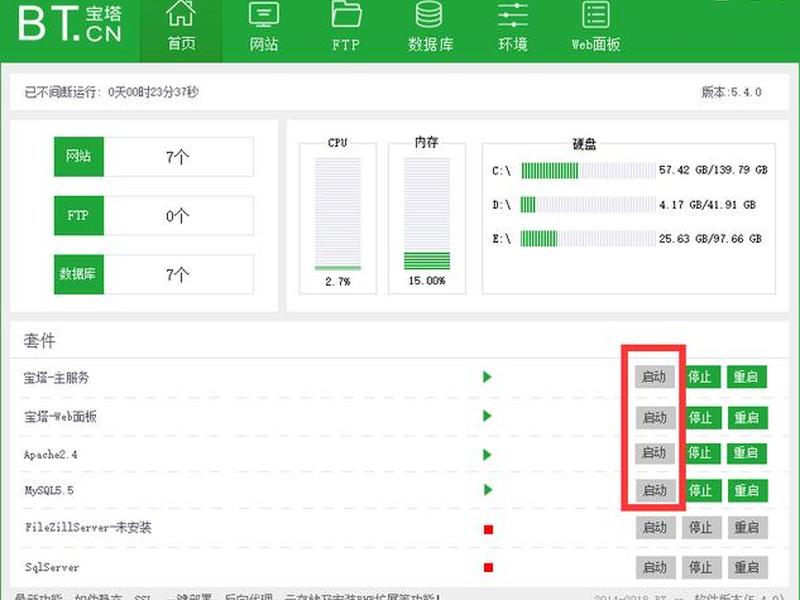Click running status icon of Apache2.4
Screen dimensions: 800x600
click(487, 455)
